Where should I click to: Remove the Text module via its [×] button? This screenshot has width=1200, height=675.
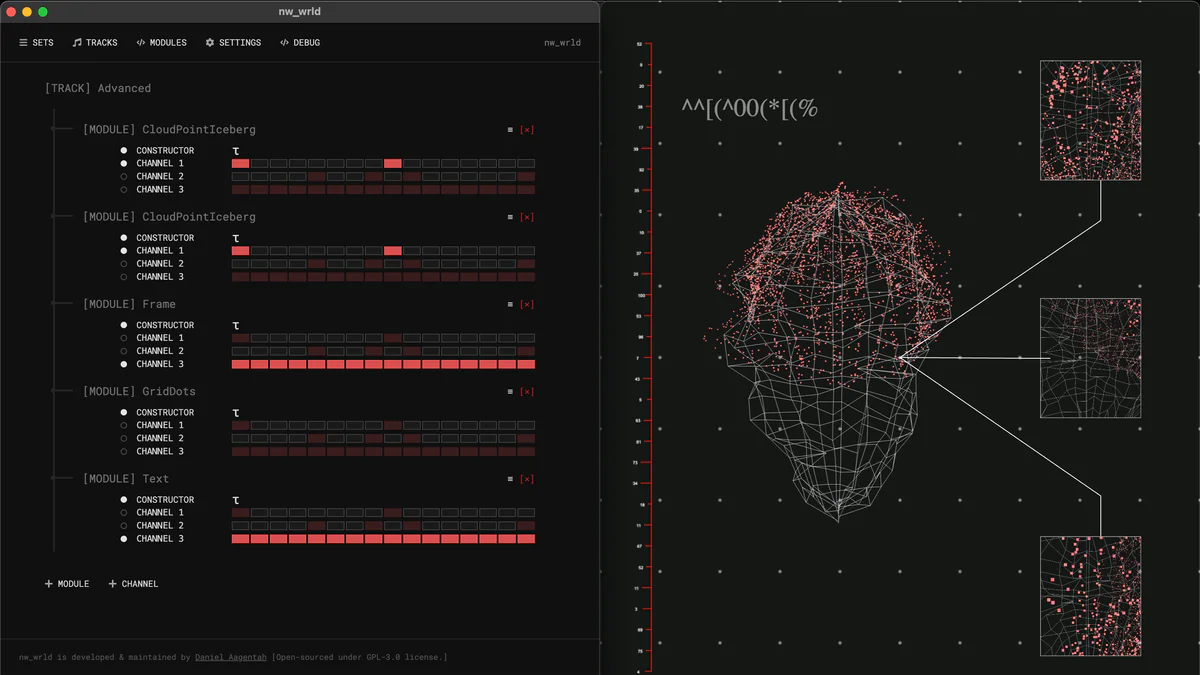pos(527,478)
